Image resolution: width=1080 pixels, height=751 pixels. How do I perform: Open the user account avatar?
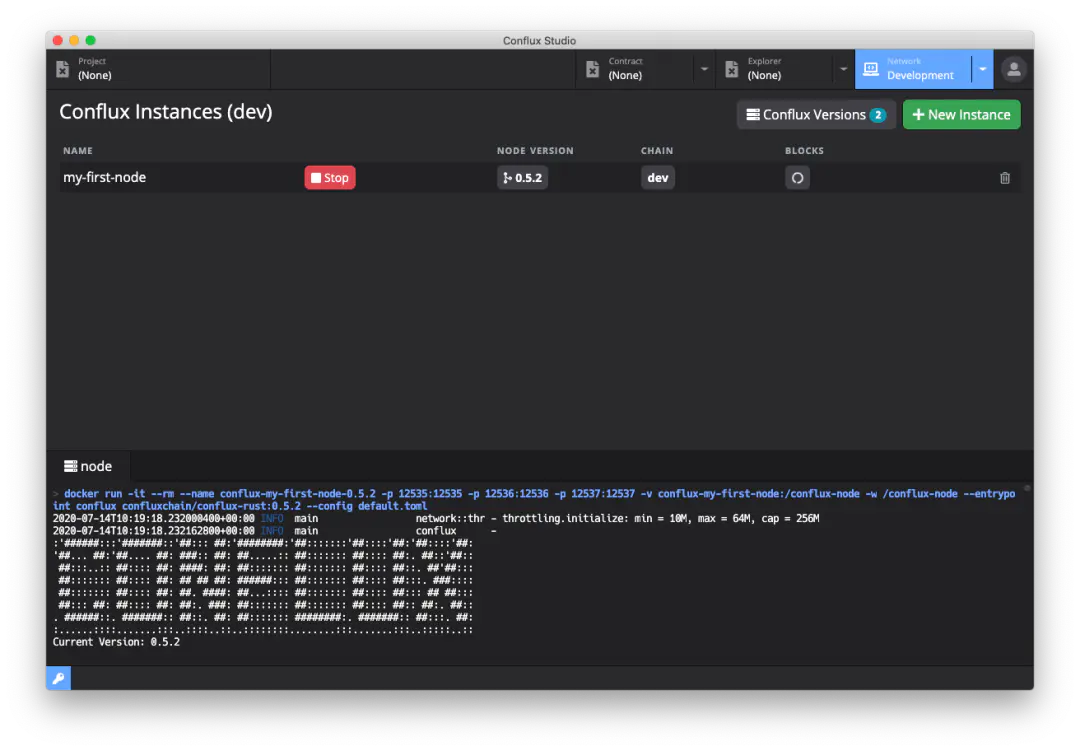pyautogui.click(x=1014, y=69)
